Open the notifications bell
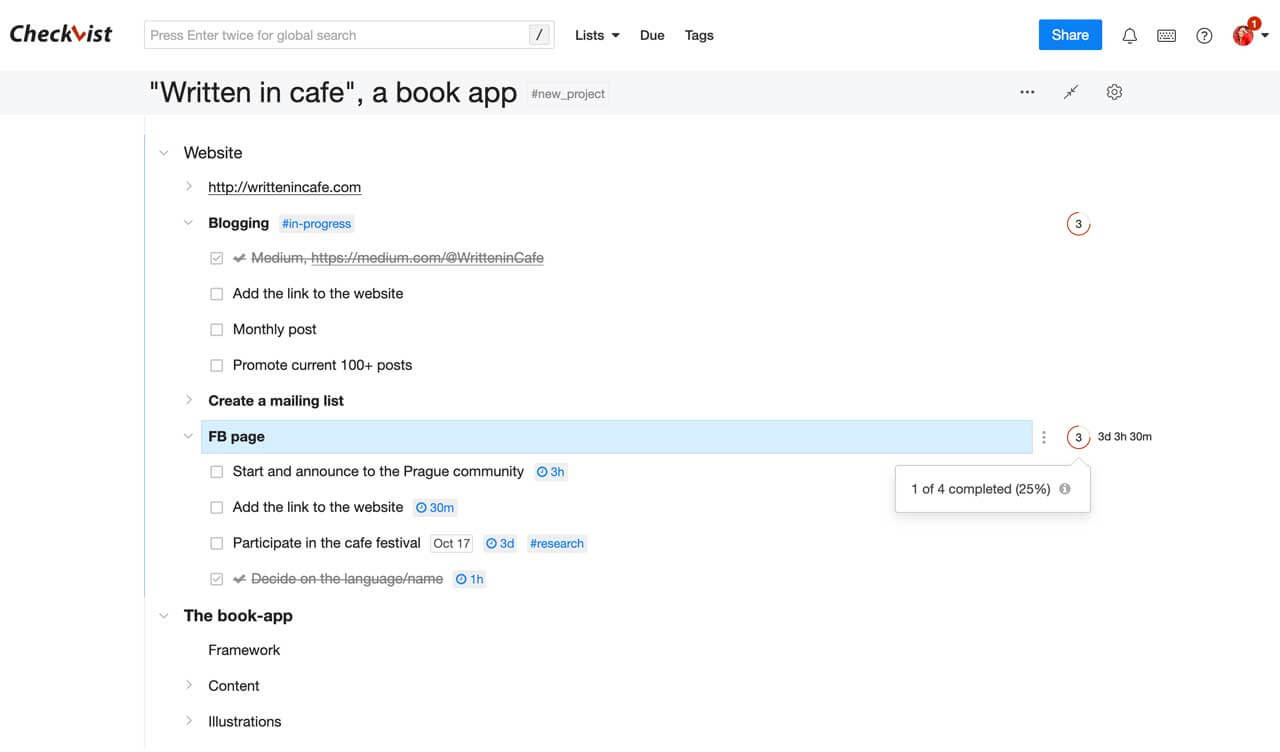The width and height of the screenshot is (1280, 752). [1130, 36]
